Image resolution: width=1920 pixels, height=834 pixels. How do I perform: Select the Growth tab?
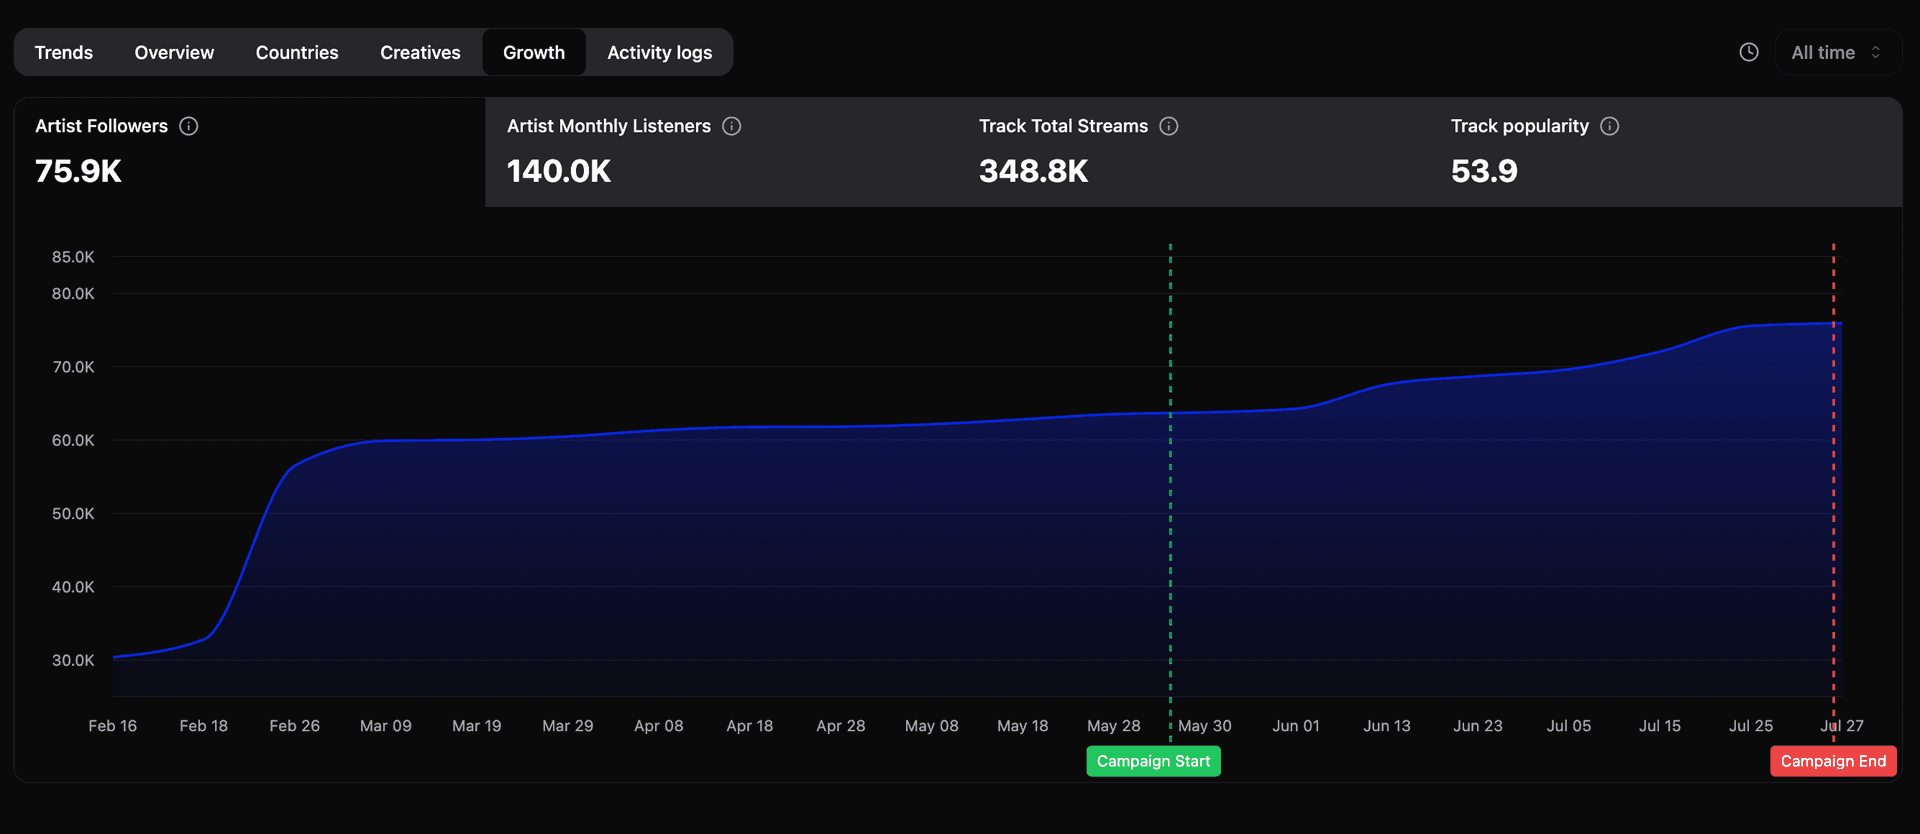click(534, 52)
